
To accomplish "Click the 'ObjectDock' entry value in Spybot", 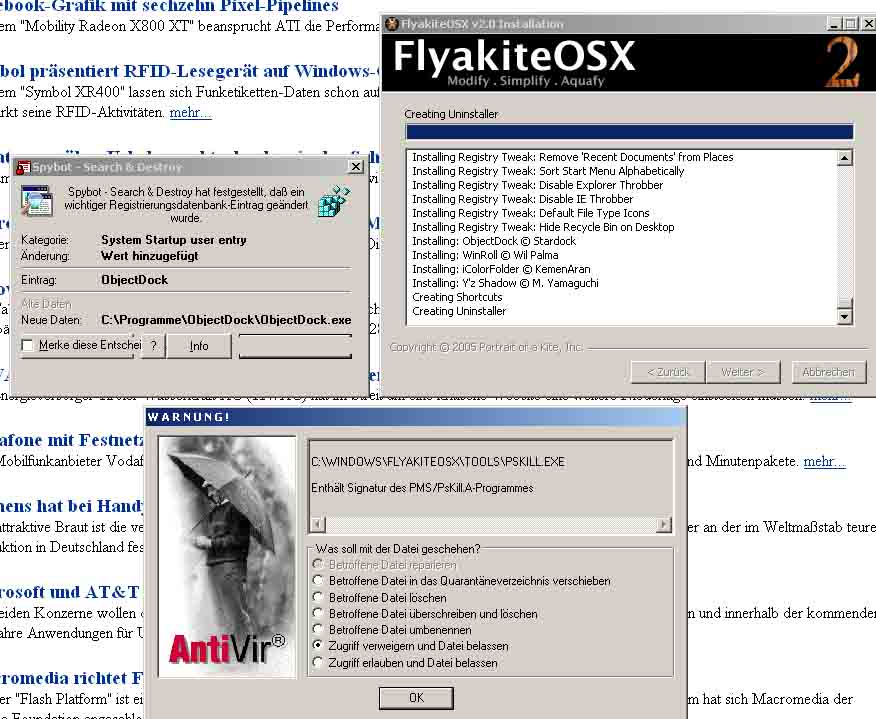I will 135,280.
